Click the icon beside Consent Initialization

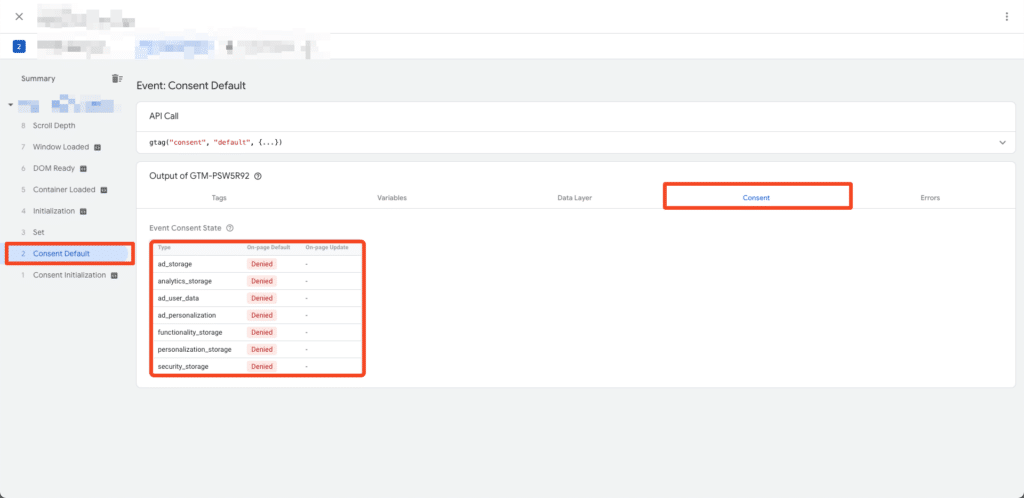point(114,275)
